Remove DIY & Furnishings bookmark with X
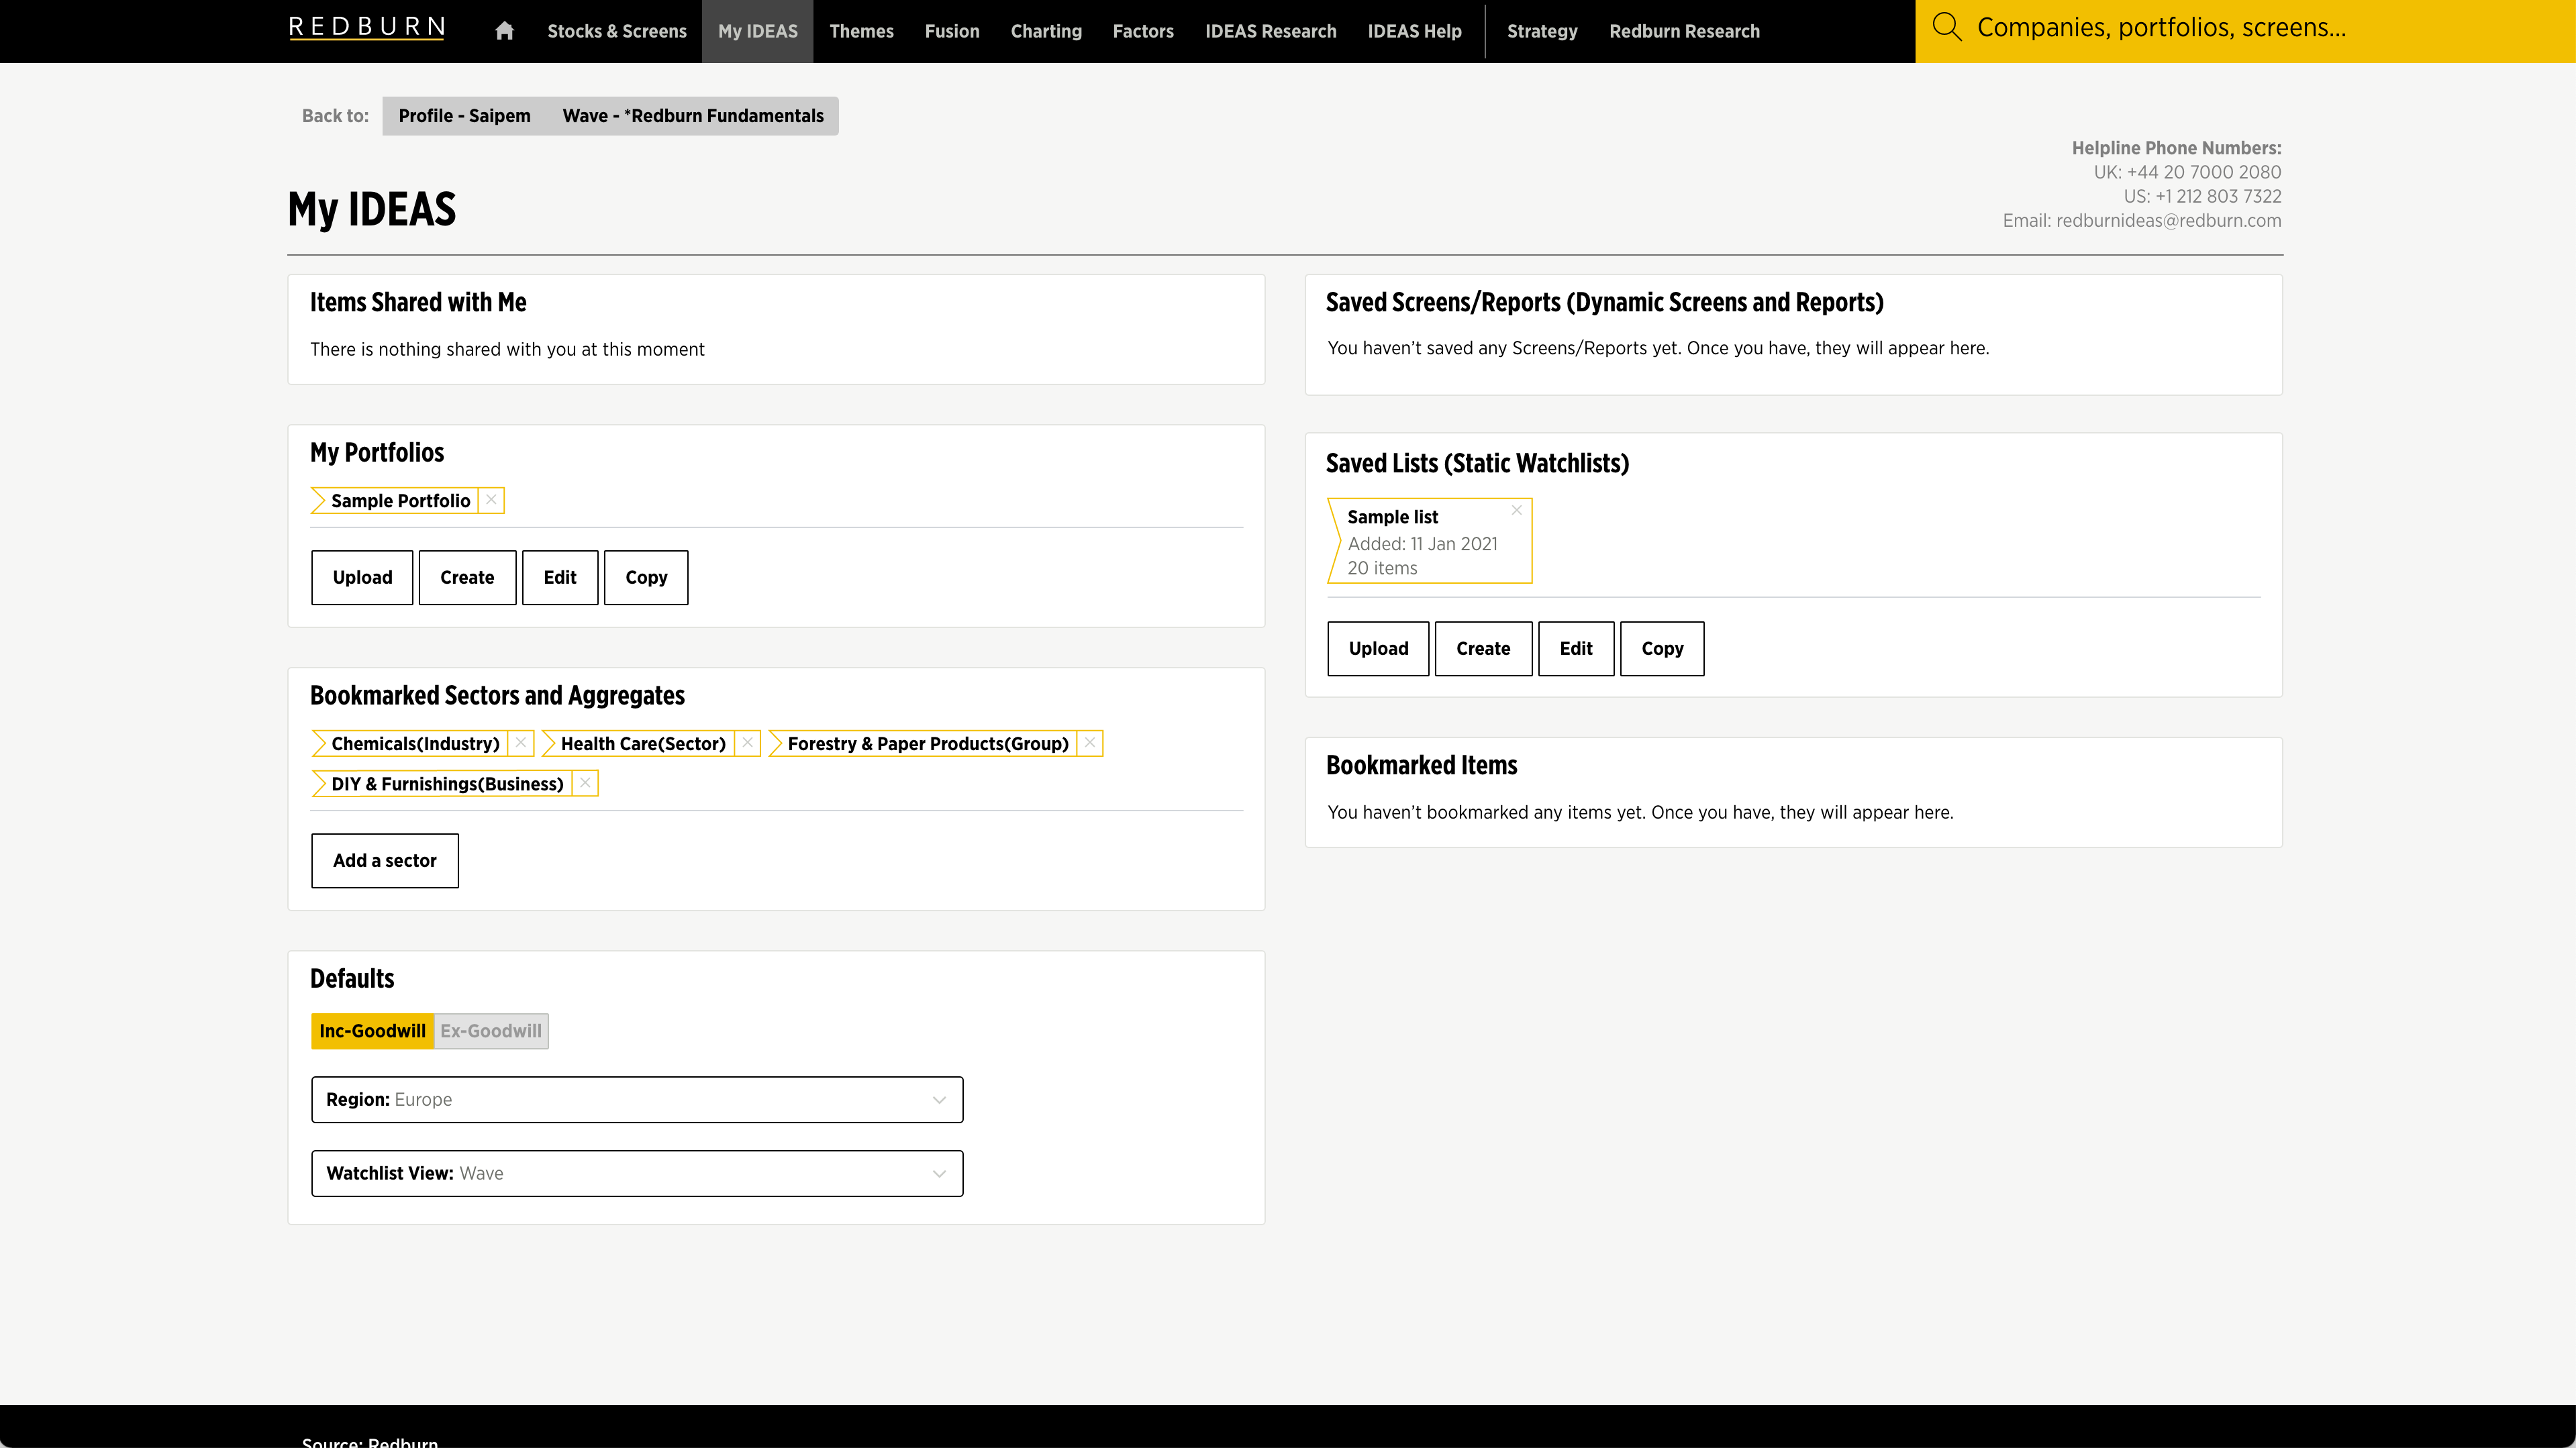This screenshot has width=2576, height=1448. 585,783
